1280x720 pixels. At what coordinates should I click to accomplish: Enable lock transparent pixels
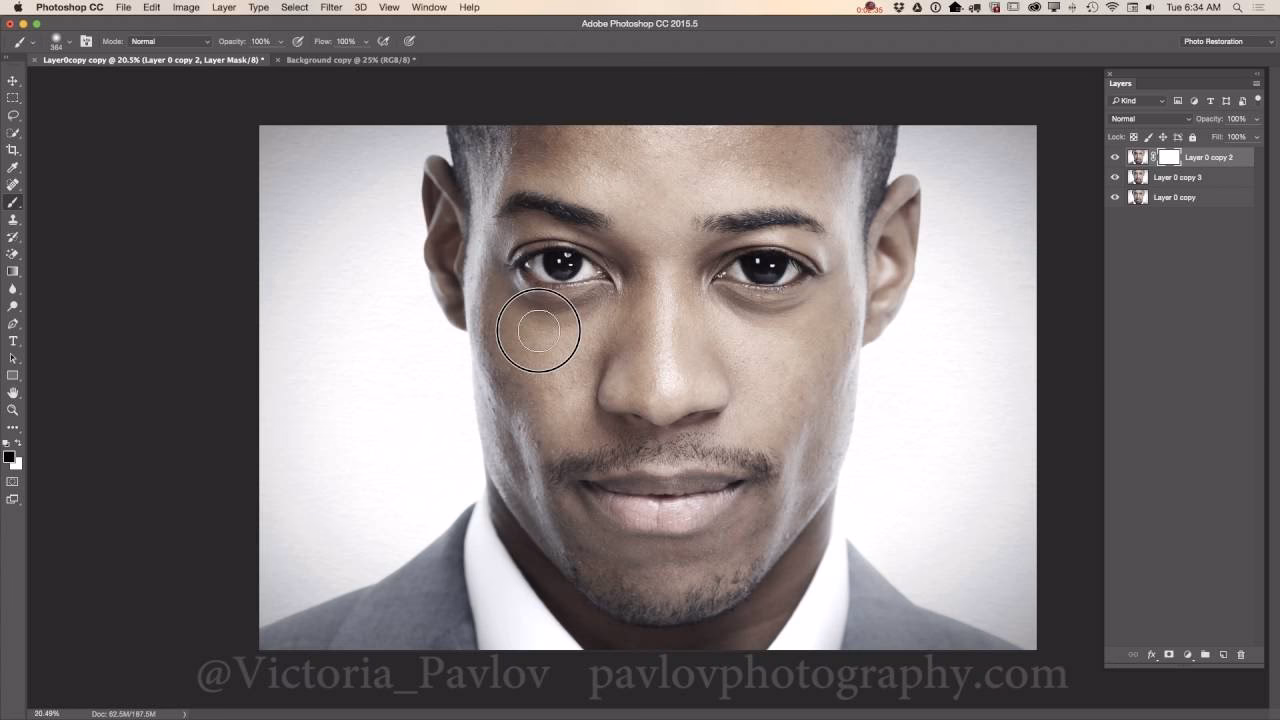(x=1133, y=137)
